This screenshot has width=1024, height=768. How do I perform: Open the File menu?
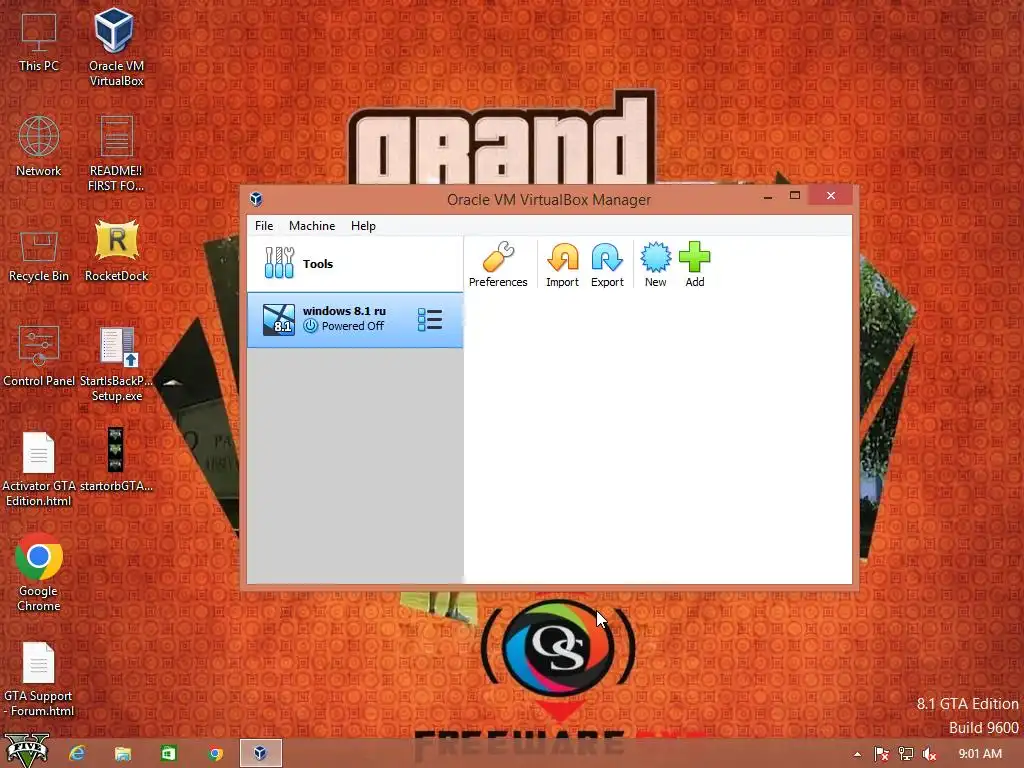264,225
